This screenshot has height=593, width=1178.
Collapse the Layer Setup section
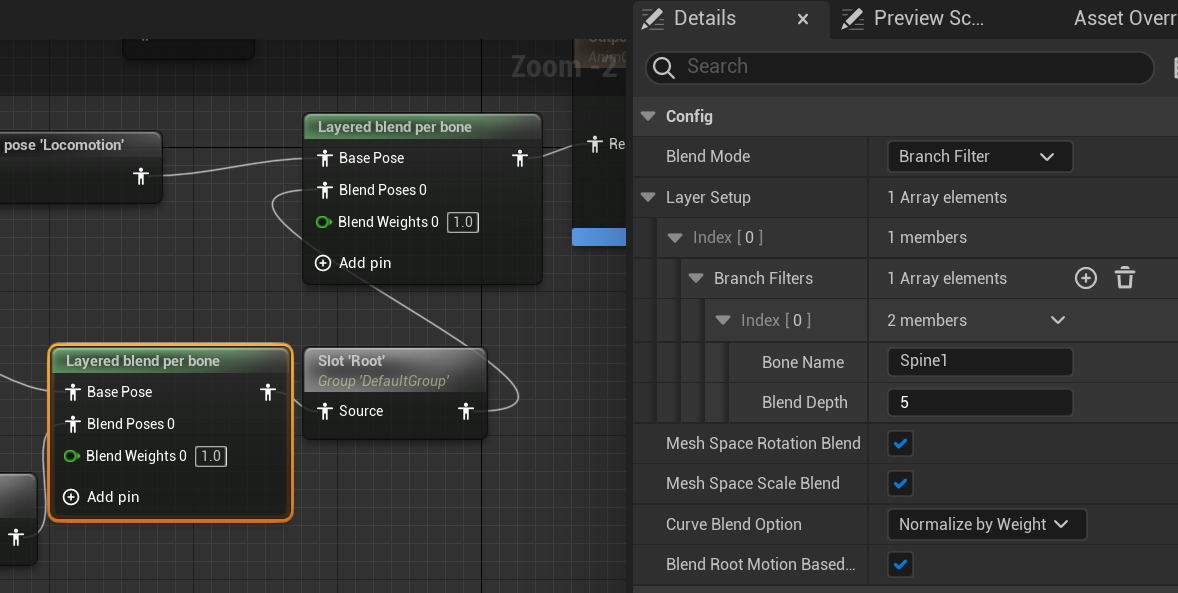647,197
